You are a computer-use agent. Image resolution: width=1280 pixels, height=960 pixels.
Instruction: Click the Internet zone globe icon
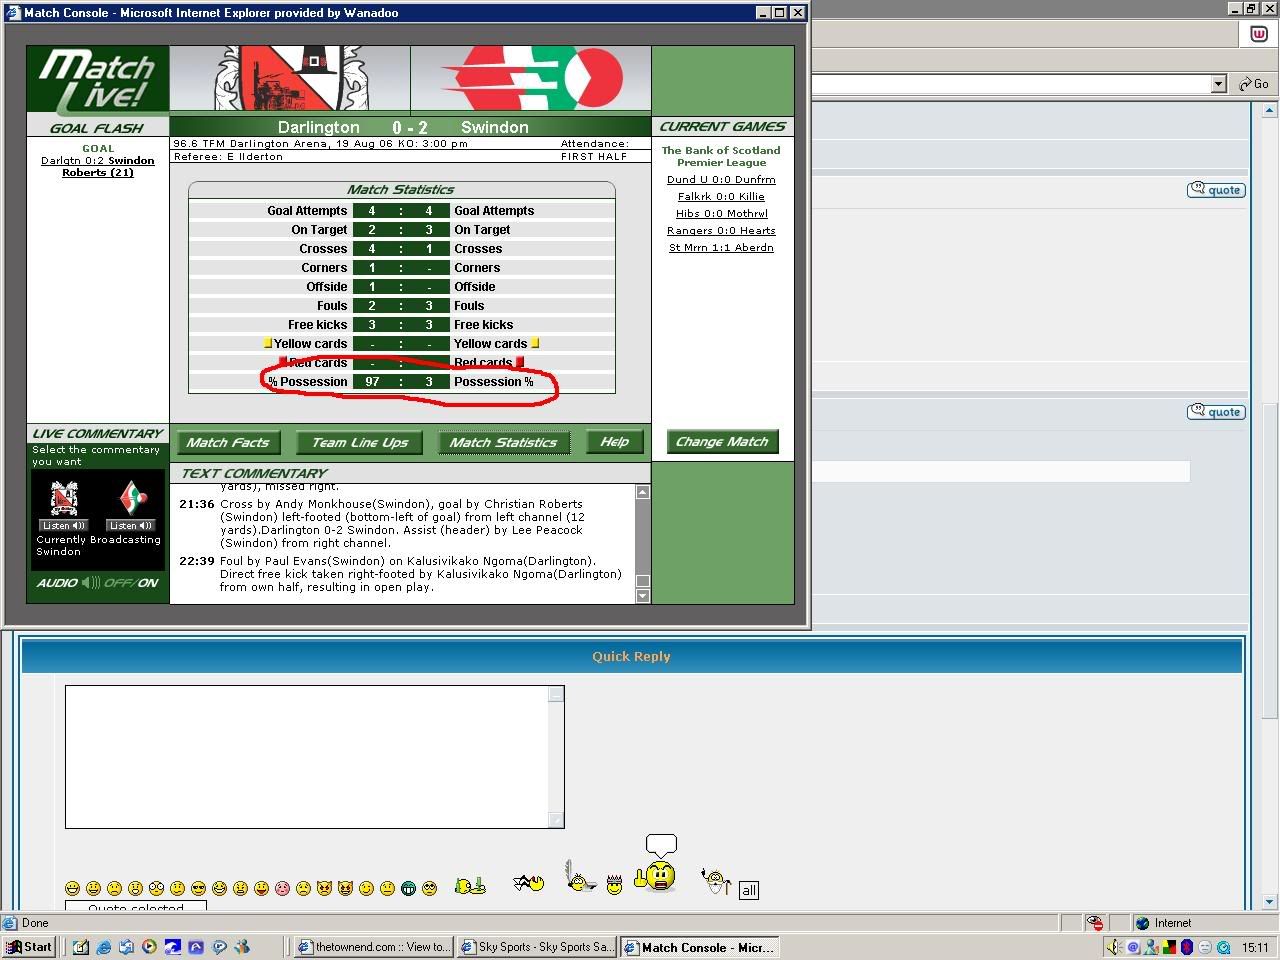(1142, 923)
